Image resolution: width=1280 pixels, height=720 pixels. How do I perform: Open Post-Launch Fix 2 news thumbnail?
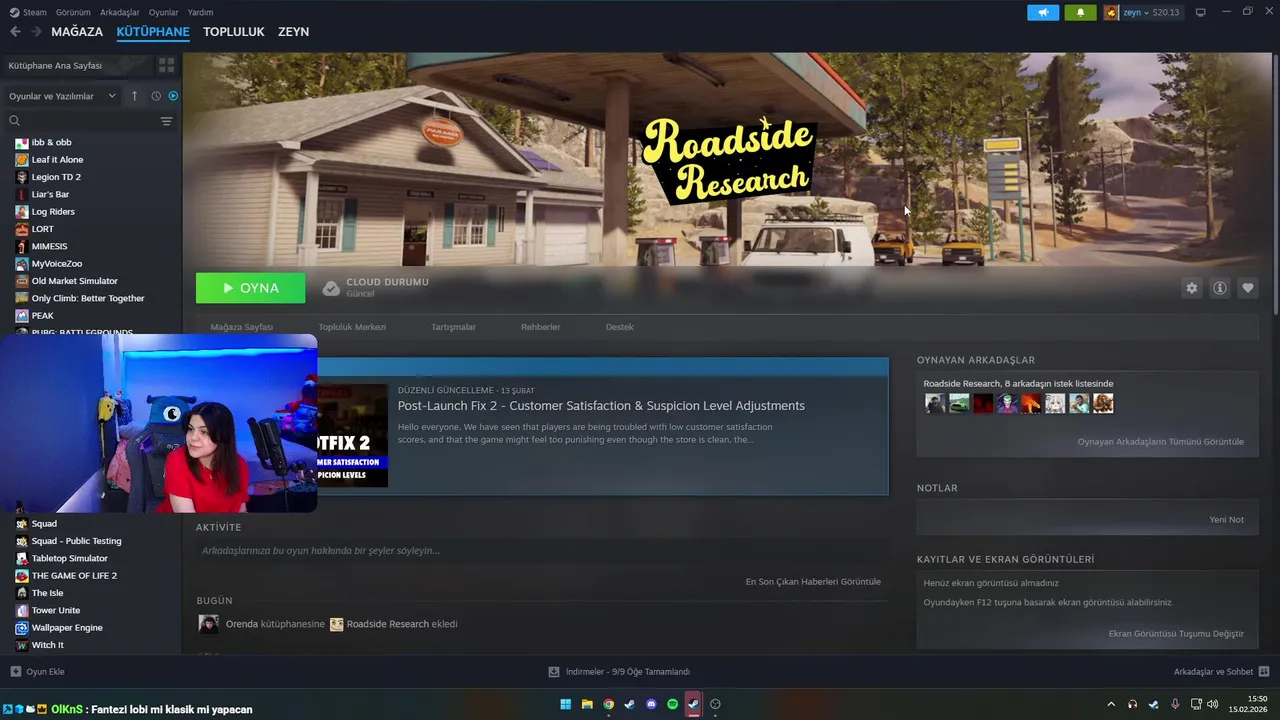coord(353,435)
